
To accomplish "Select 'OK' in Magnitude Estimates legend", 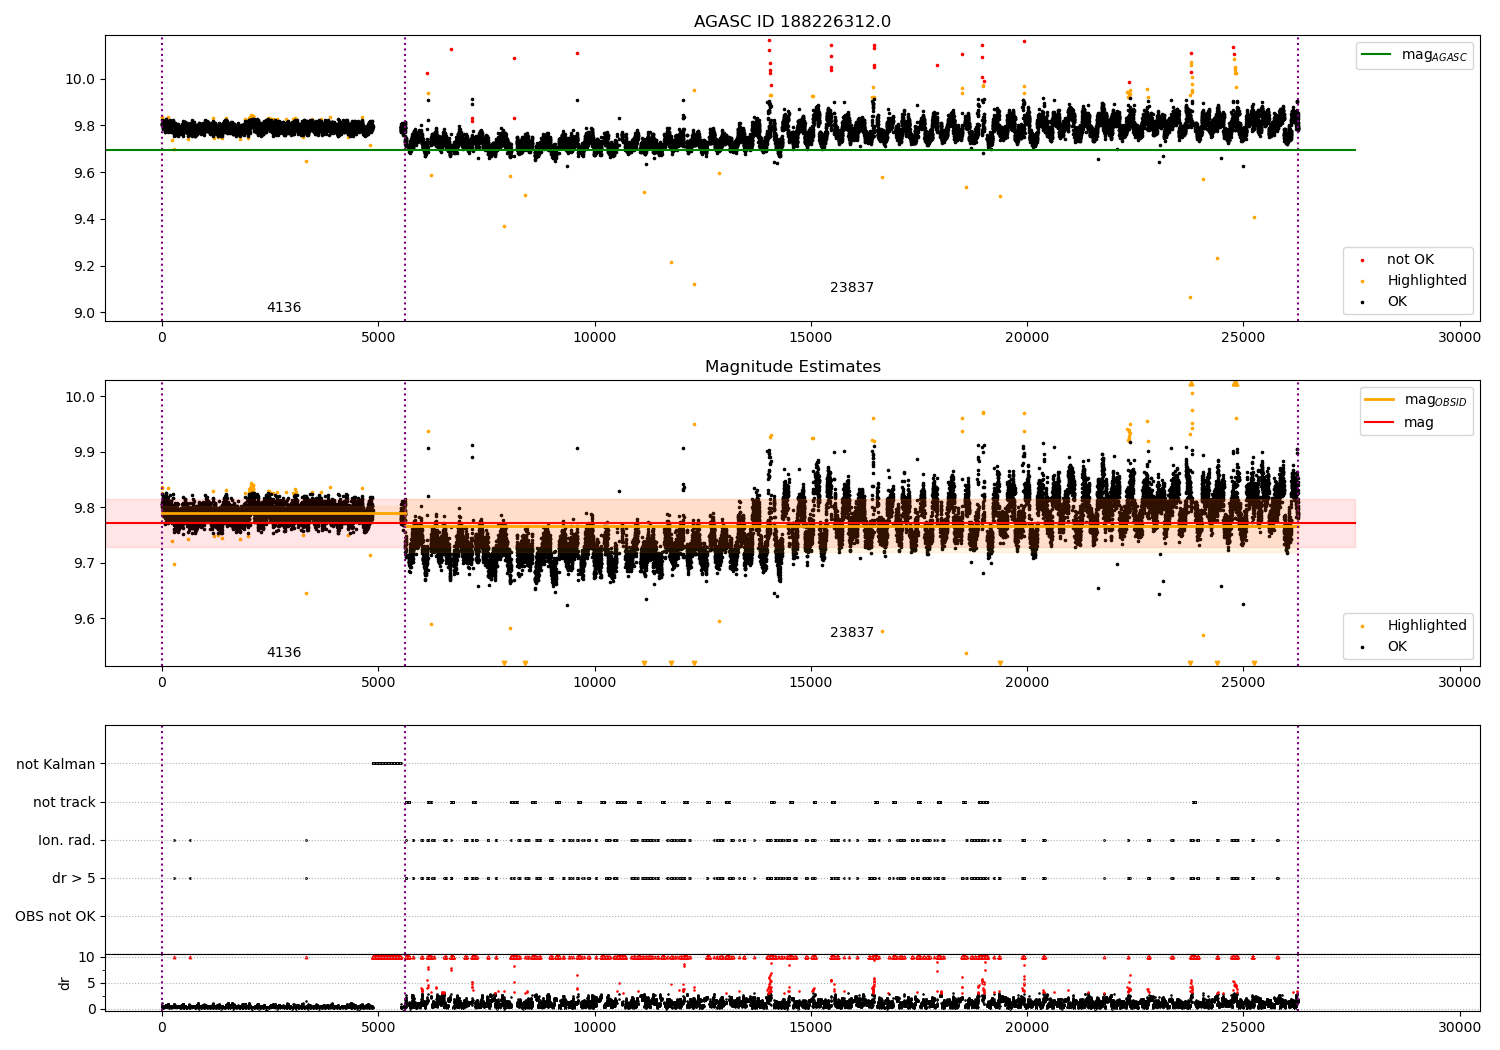I will [x=1396, y=647].
